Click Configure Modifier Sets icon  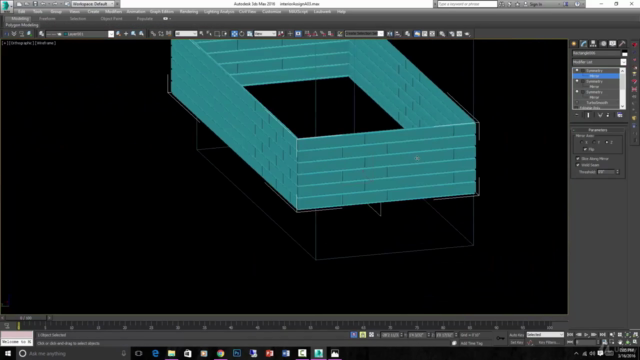(620, 116)
